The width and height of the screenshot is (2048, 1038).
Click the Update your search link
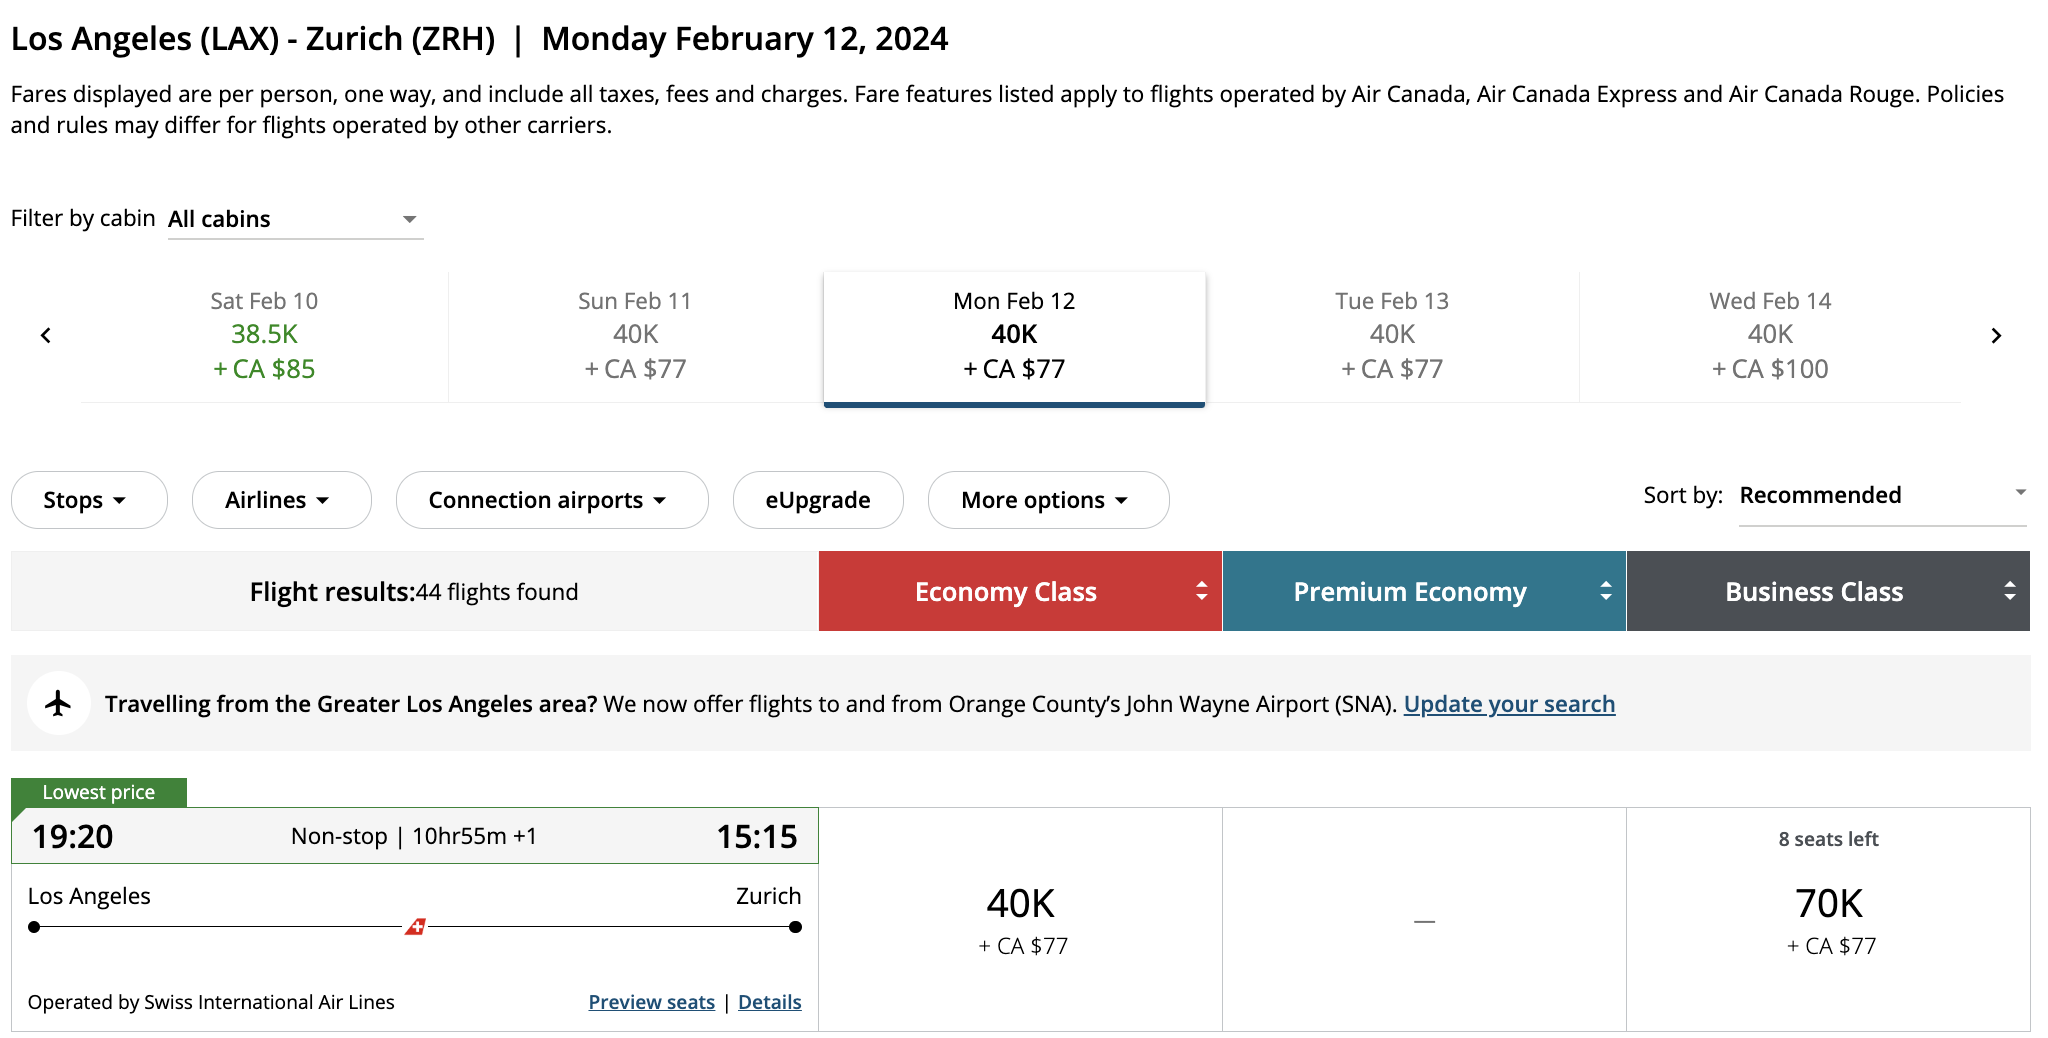pos(1509,704)
